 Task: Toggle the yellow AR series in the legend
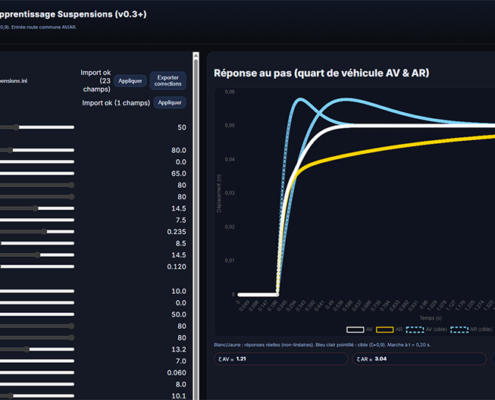pos(389,329)
